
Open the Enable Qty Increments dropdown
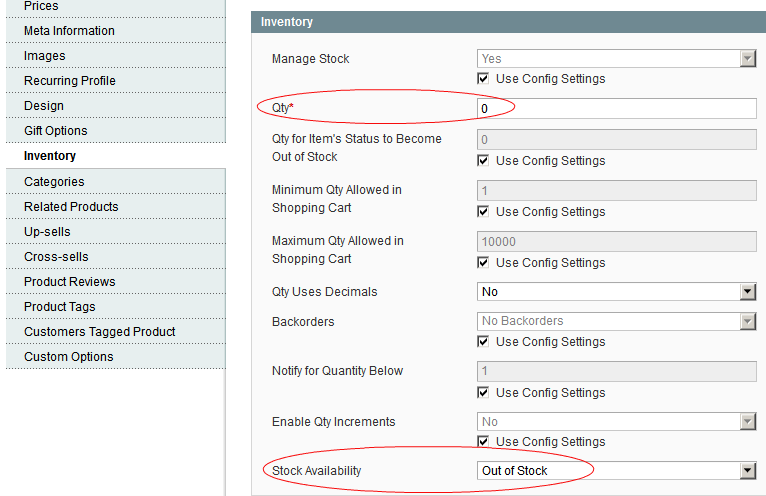point(617,421)
